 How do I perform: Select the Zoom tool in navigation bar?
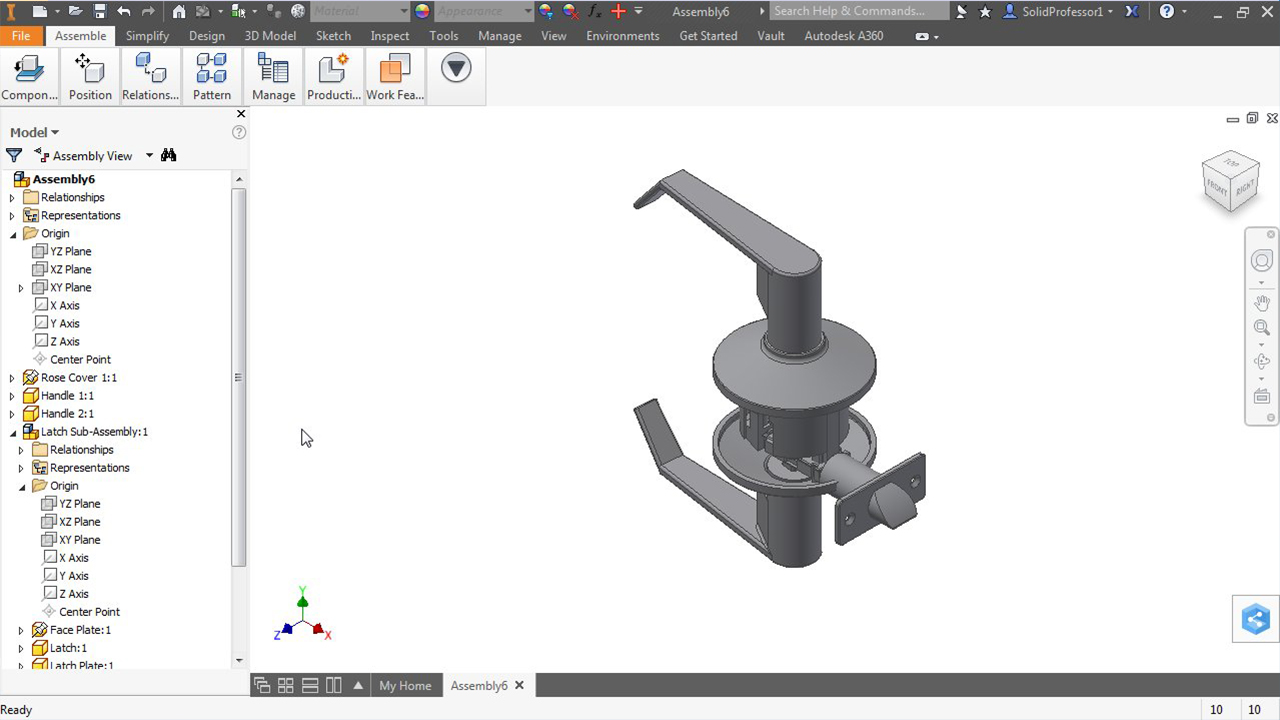[x=1261, y=327]
